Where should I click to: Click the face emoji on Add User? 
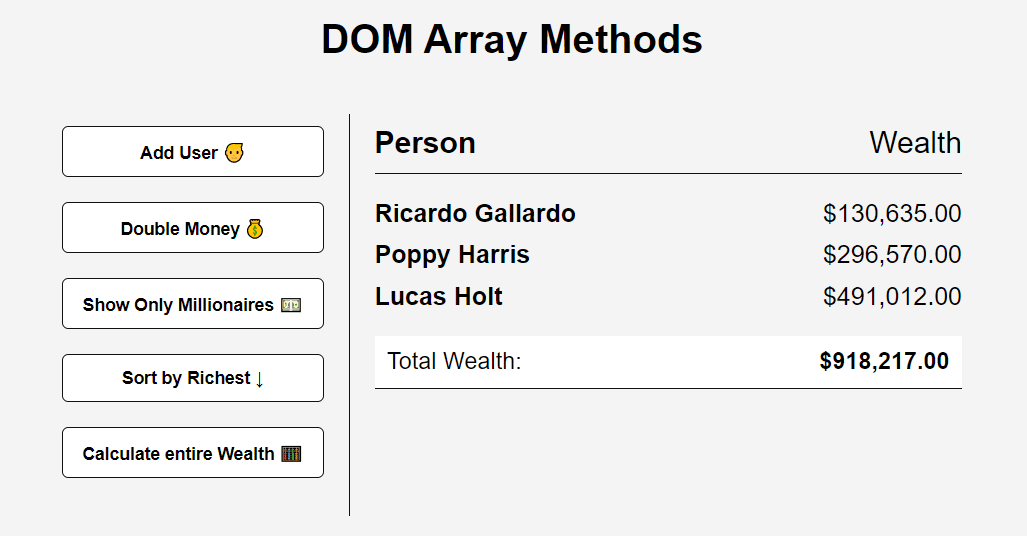tap(234, 153)
